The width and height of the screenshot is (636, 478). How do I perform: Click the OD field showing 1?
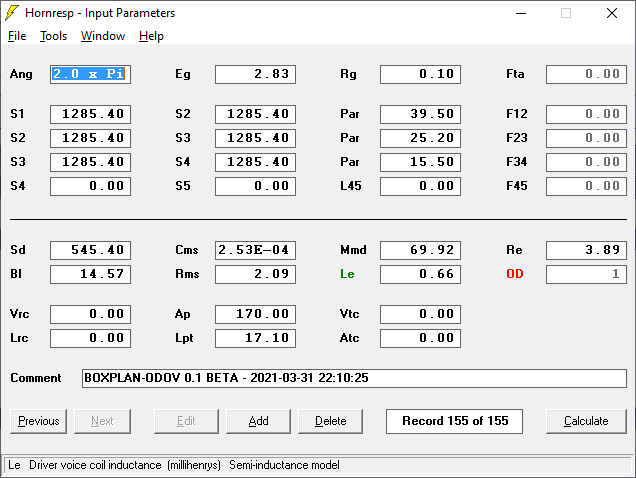pyautogui.click(x=586, y=274)
